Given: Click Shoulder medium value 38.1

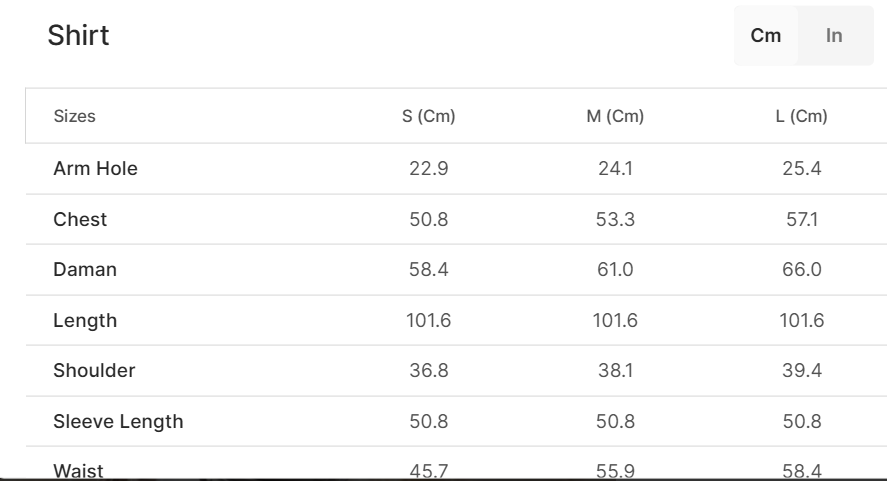Looking at the screenshot, I should point(615,371).
